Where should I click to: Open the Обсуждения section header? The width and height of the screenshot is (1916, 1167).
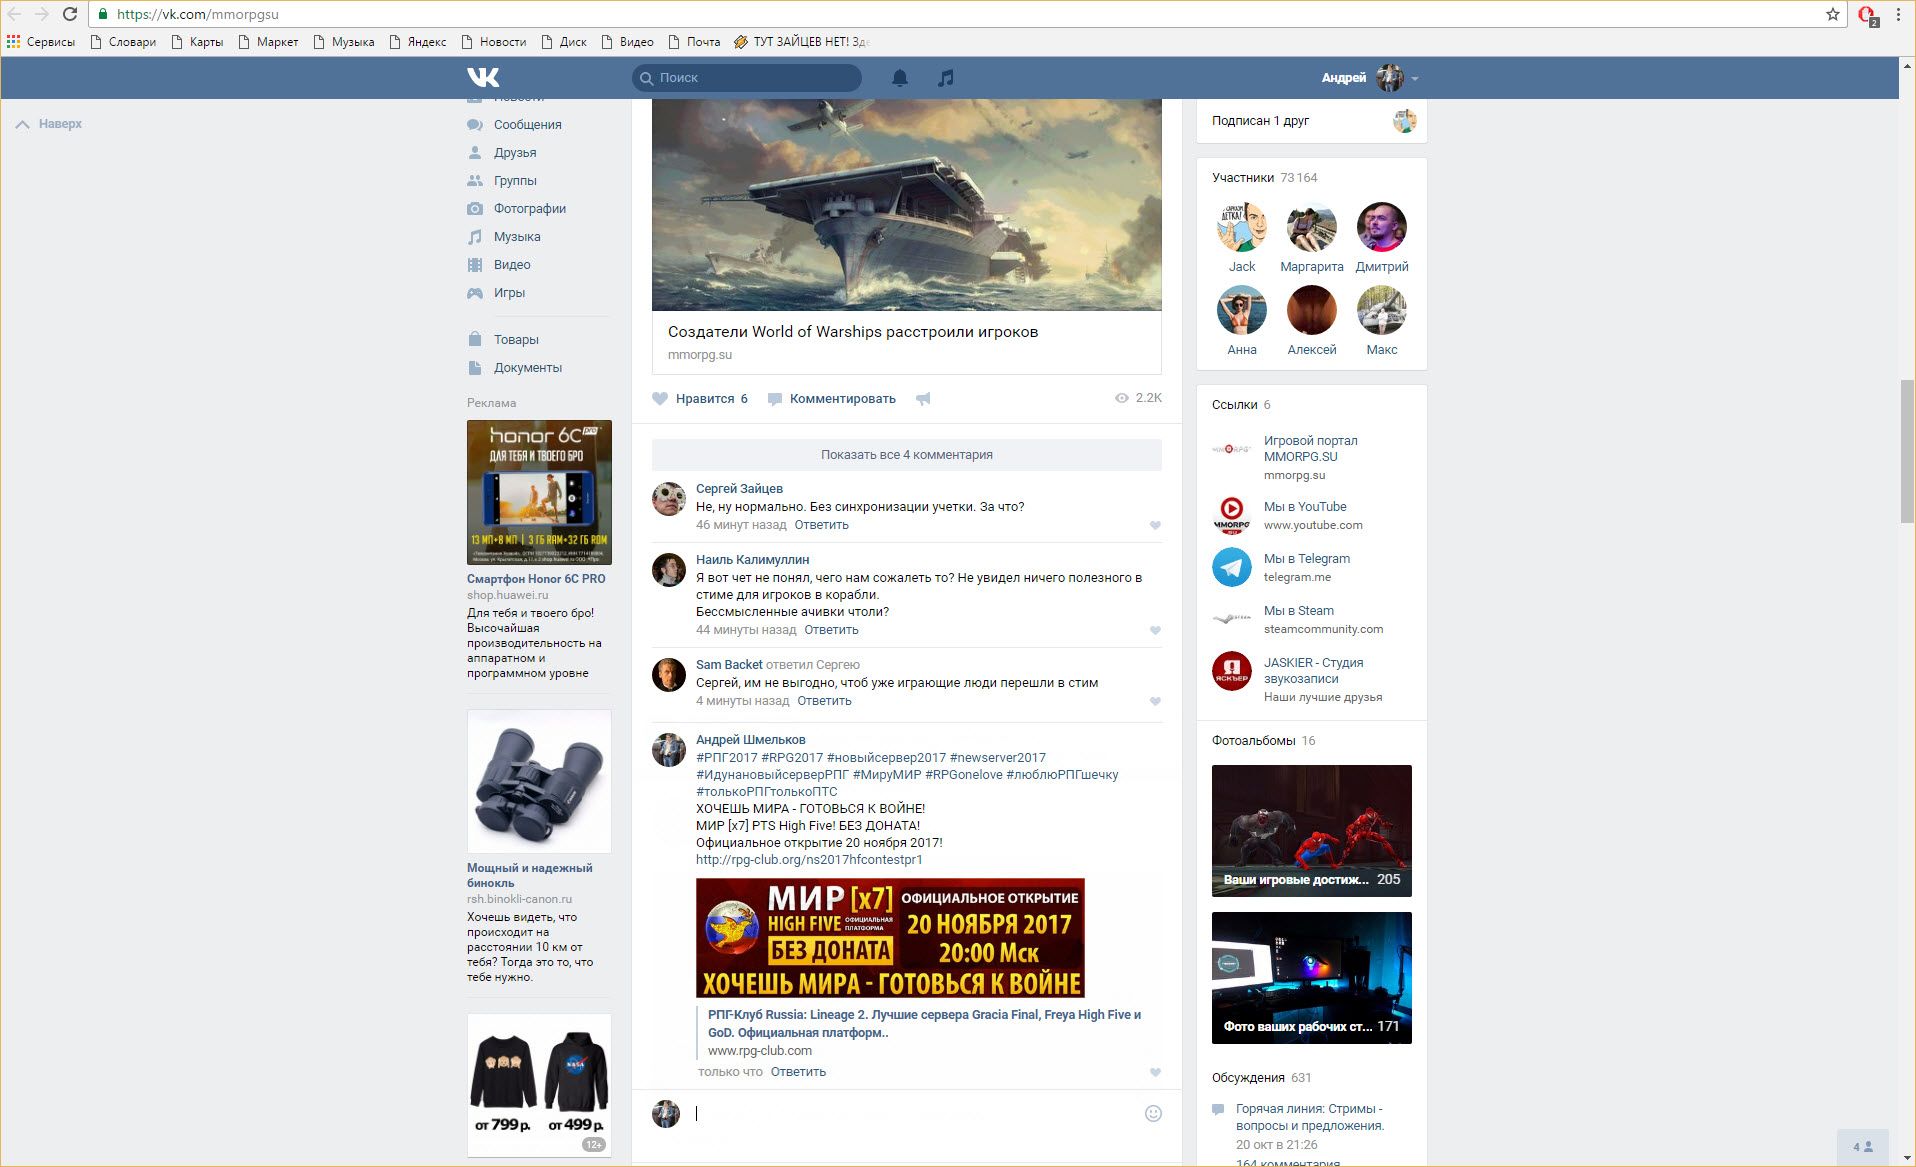pyautogui.click(x=1261, y=1078)
